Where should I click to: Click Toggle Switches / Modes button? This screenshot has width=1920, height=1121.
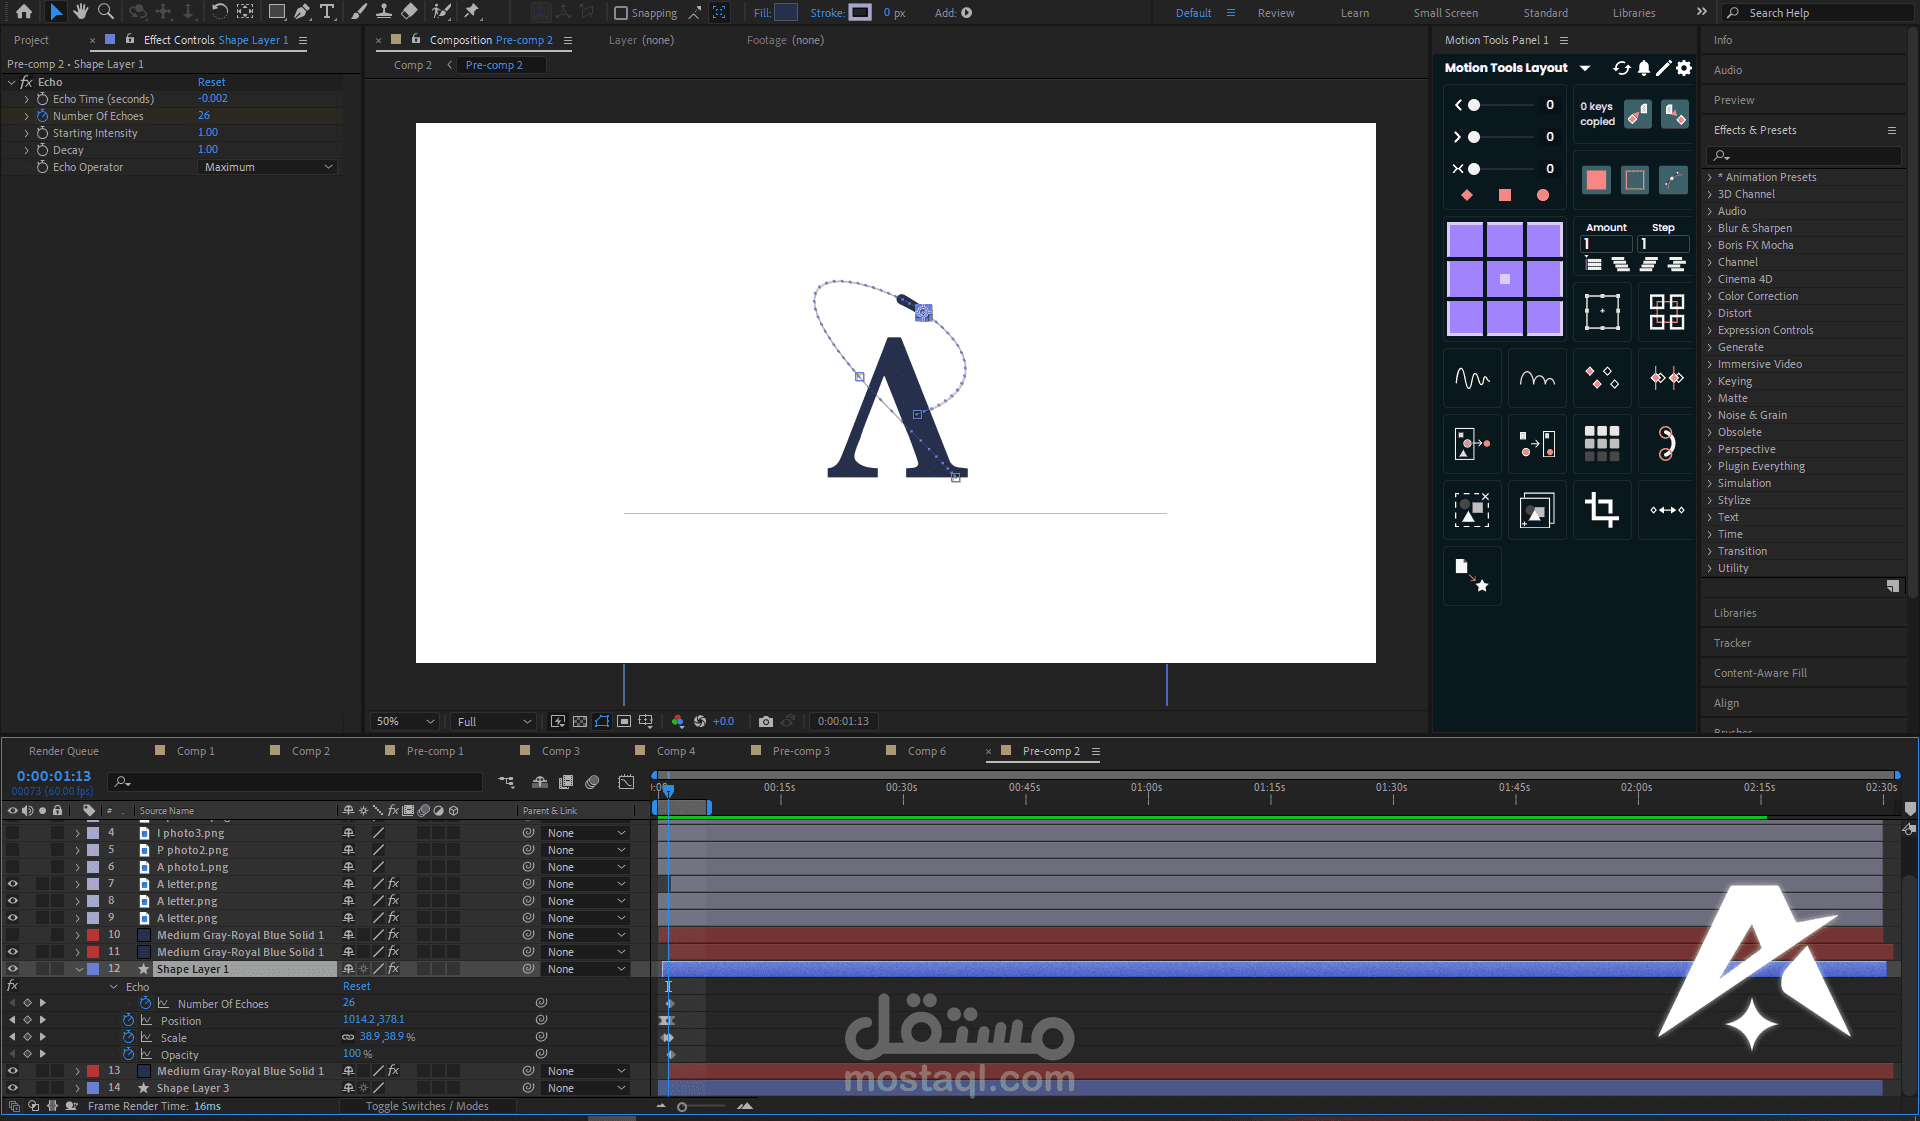point(427,1106)
